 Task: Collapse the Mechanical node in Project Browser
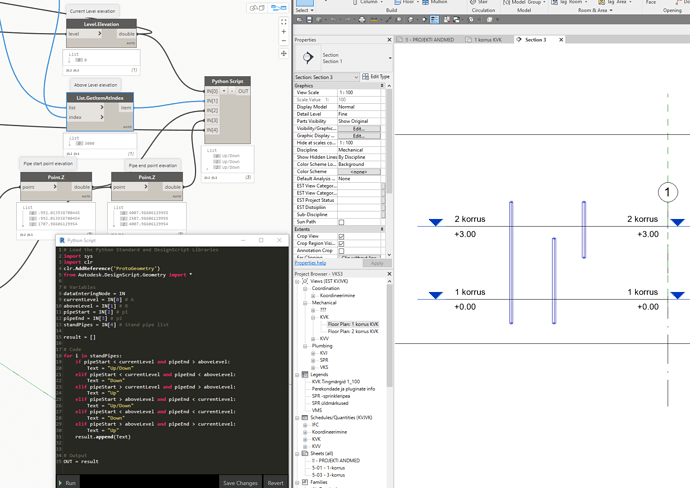(x=305, y=303)
